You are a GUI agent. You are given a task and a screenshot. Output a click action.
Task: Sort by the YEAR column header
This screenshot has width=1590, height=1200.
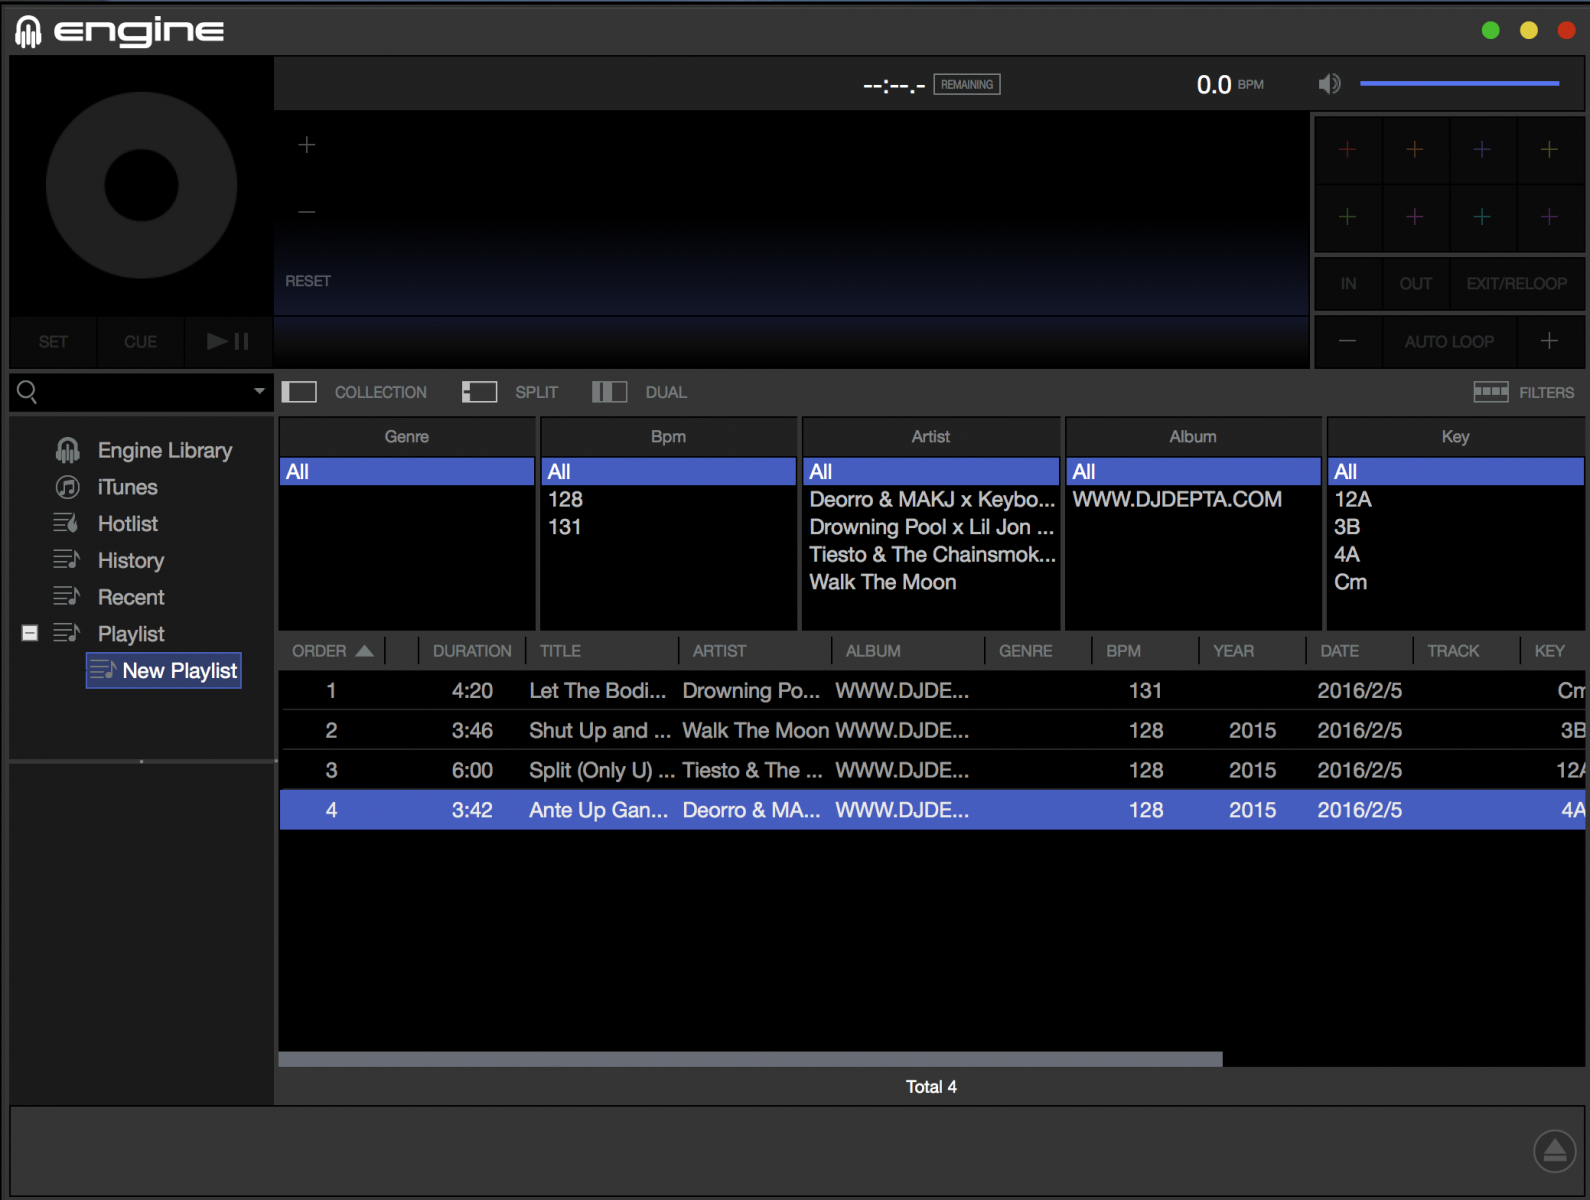(1252, 651)
